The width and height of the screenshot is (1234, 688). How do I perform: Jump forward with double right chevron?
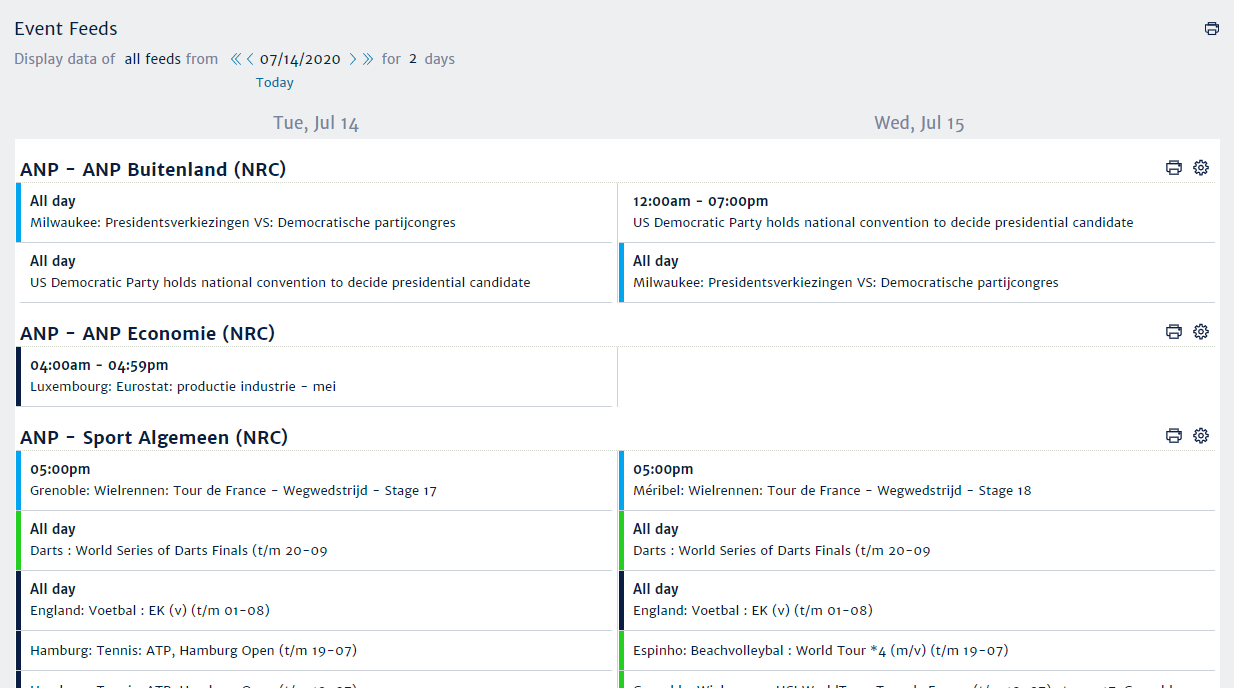pos(368,59)
